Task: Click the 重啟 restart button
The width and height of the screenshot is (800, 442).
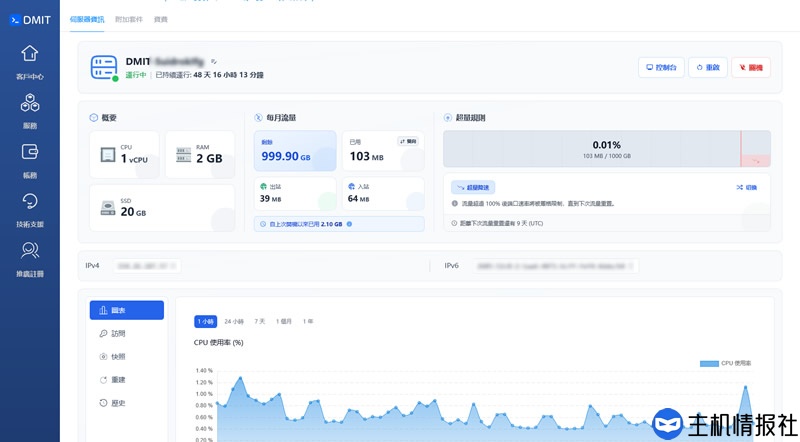Action: click(708, 67)
